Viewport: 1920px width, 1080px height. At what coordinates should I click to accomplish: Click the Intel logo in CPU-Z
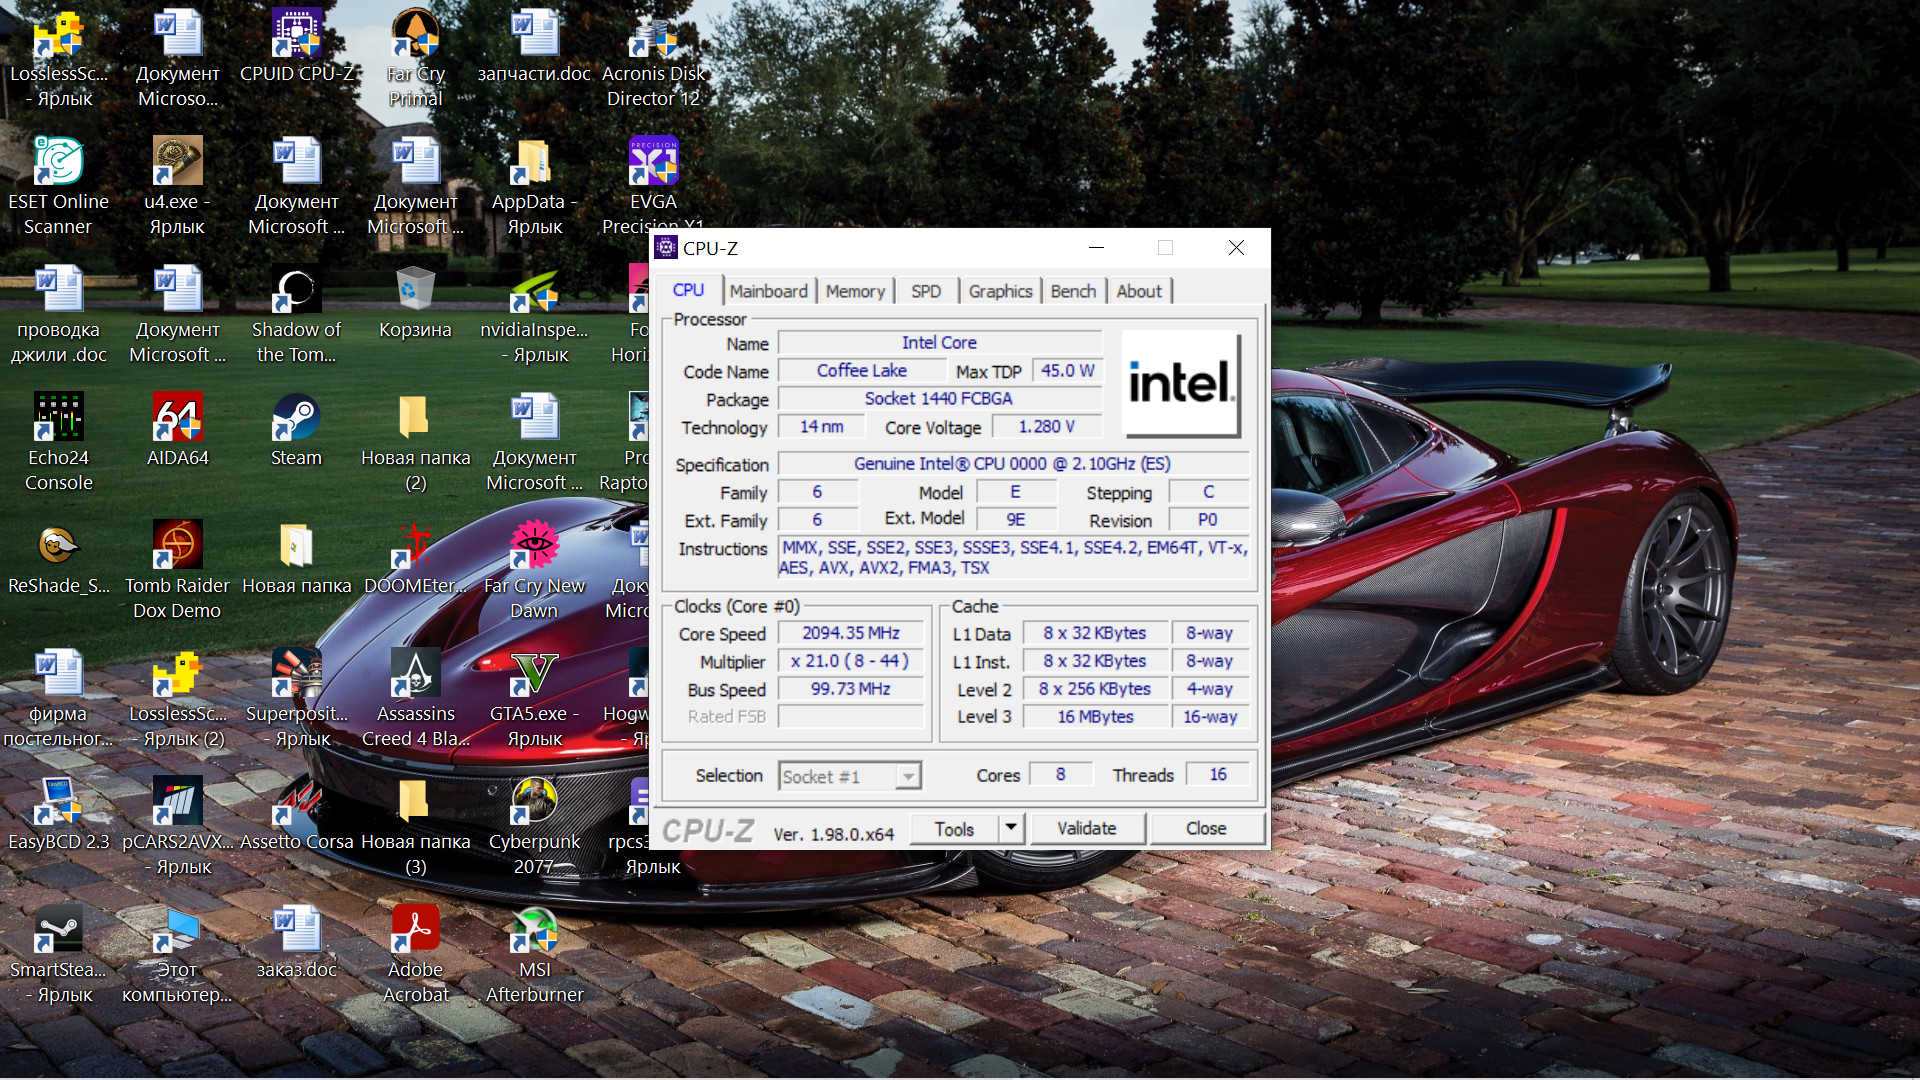coord(1181,384)
